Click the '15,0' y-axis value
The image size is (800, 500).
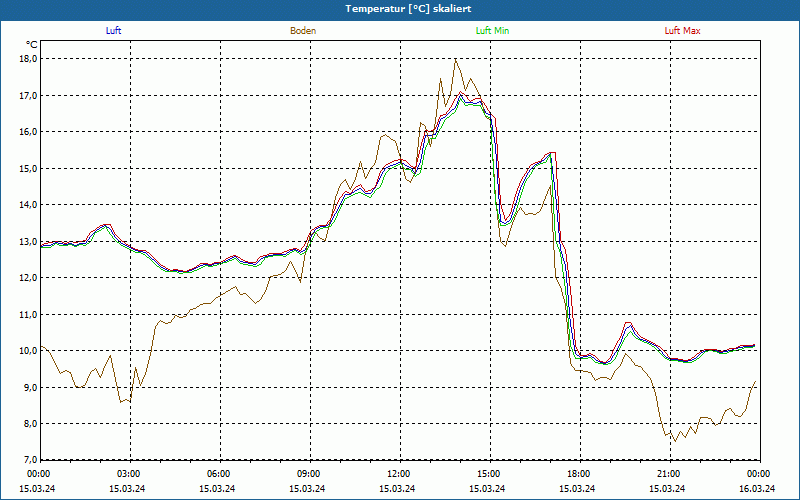tap(30, 168)
